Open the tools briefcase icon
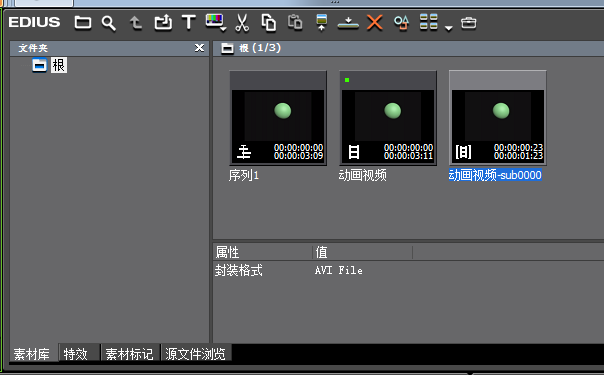The image size is (604, 375). tap(468, 23)
